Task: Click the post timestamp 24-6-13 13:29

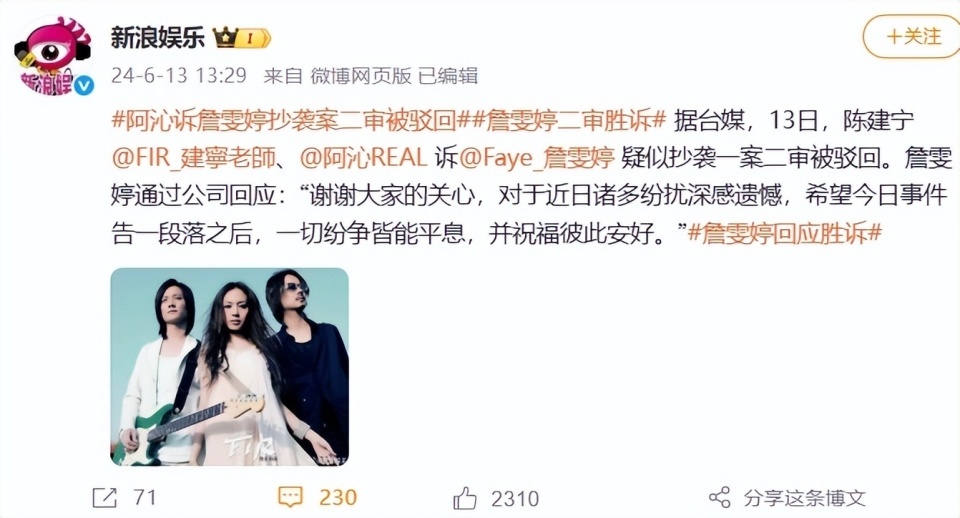Action: (x=179, y=76)
